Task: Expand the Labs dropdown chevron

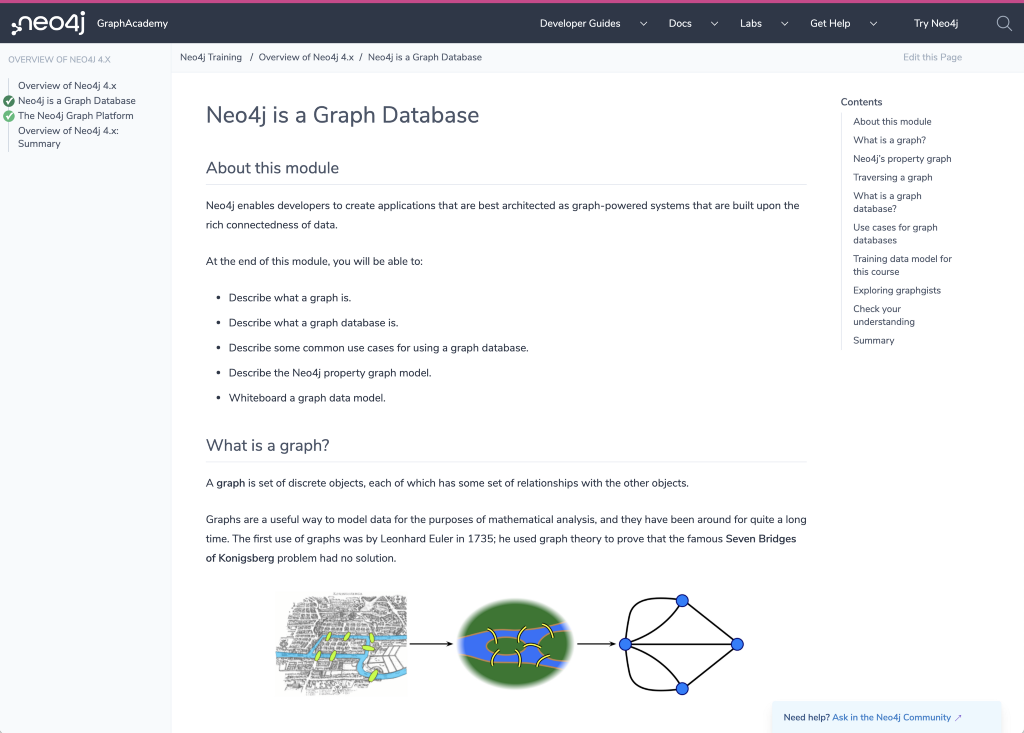Action: pyautogui.click(x=784, y=24)
